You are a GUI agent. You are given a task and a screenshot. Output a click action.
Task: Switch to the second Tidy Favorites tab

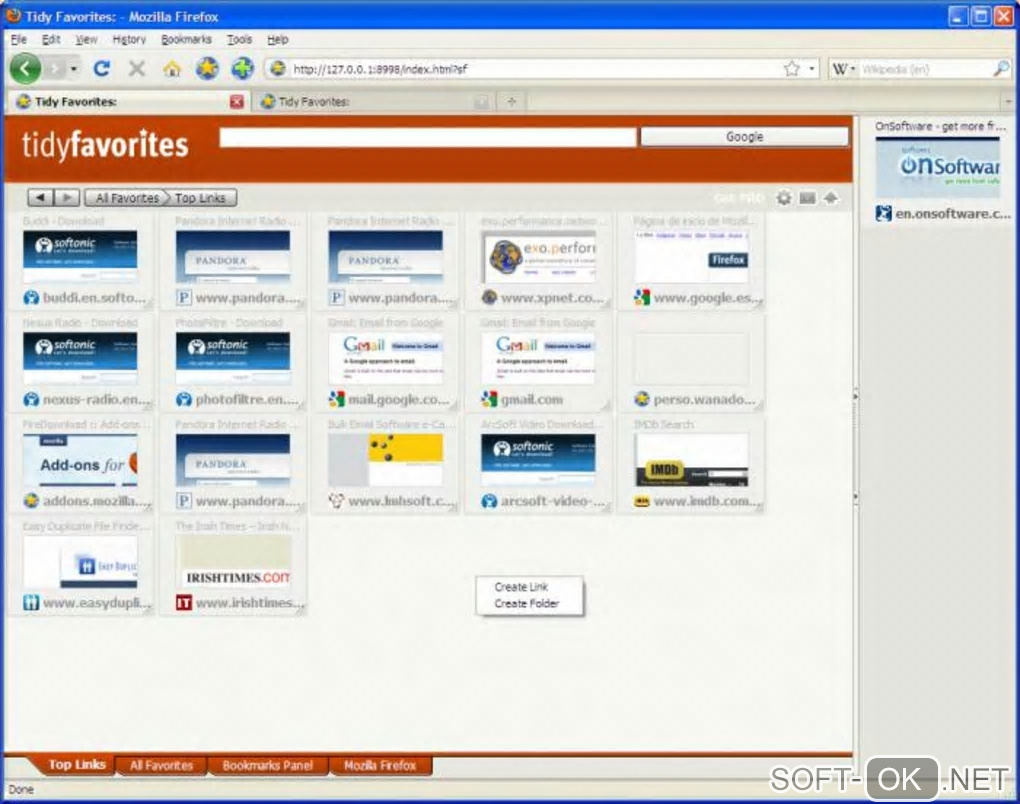click(375, 101)
